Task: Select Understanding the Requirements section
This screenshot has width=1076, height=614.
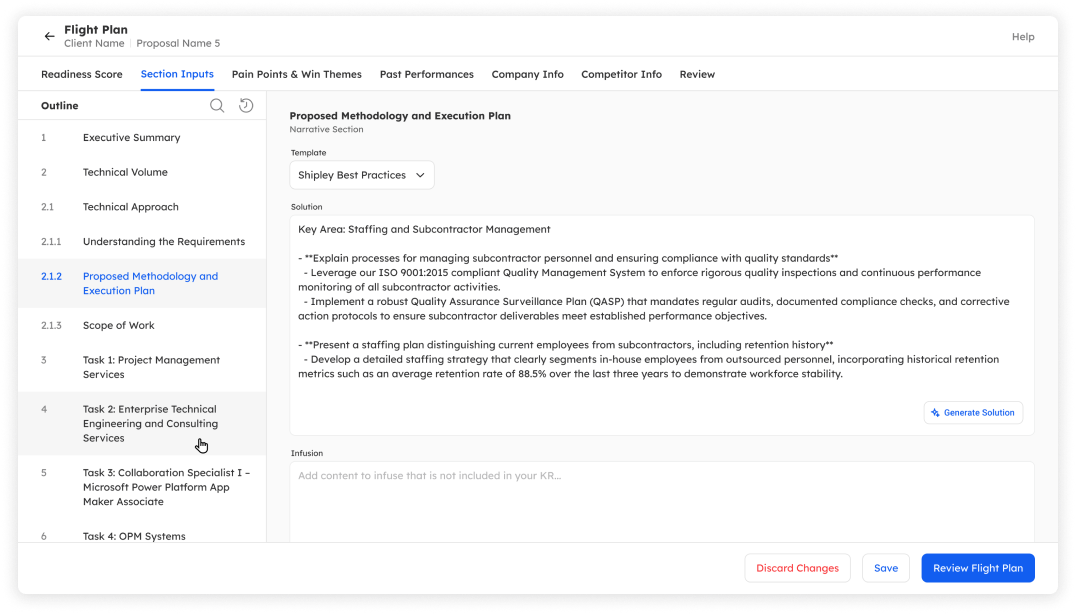Action: tap(142, 241)
